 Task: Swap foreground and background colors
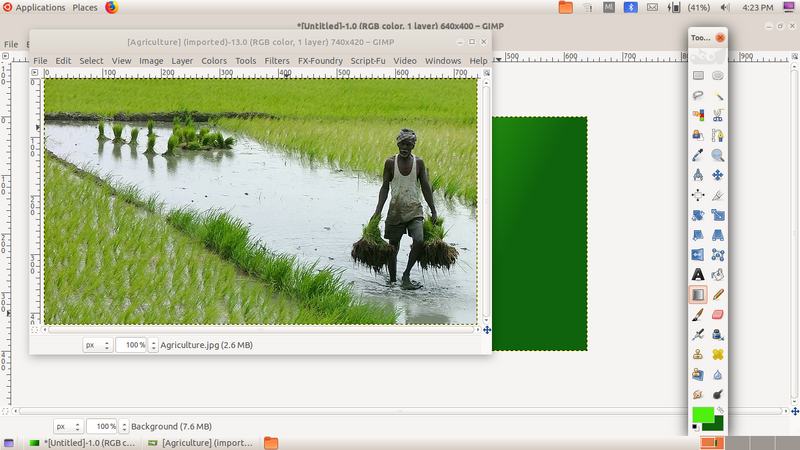(x=720, y=410)
